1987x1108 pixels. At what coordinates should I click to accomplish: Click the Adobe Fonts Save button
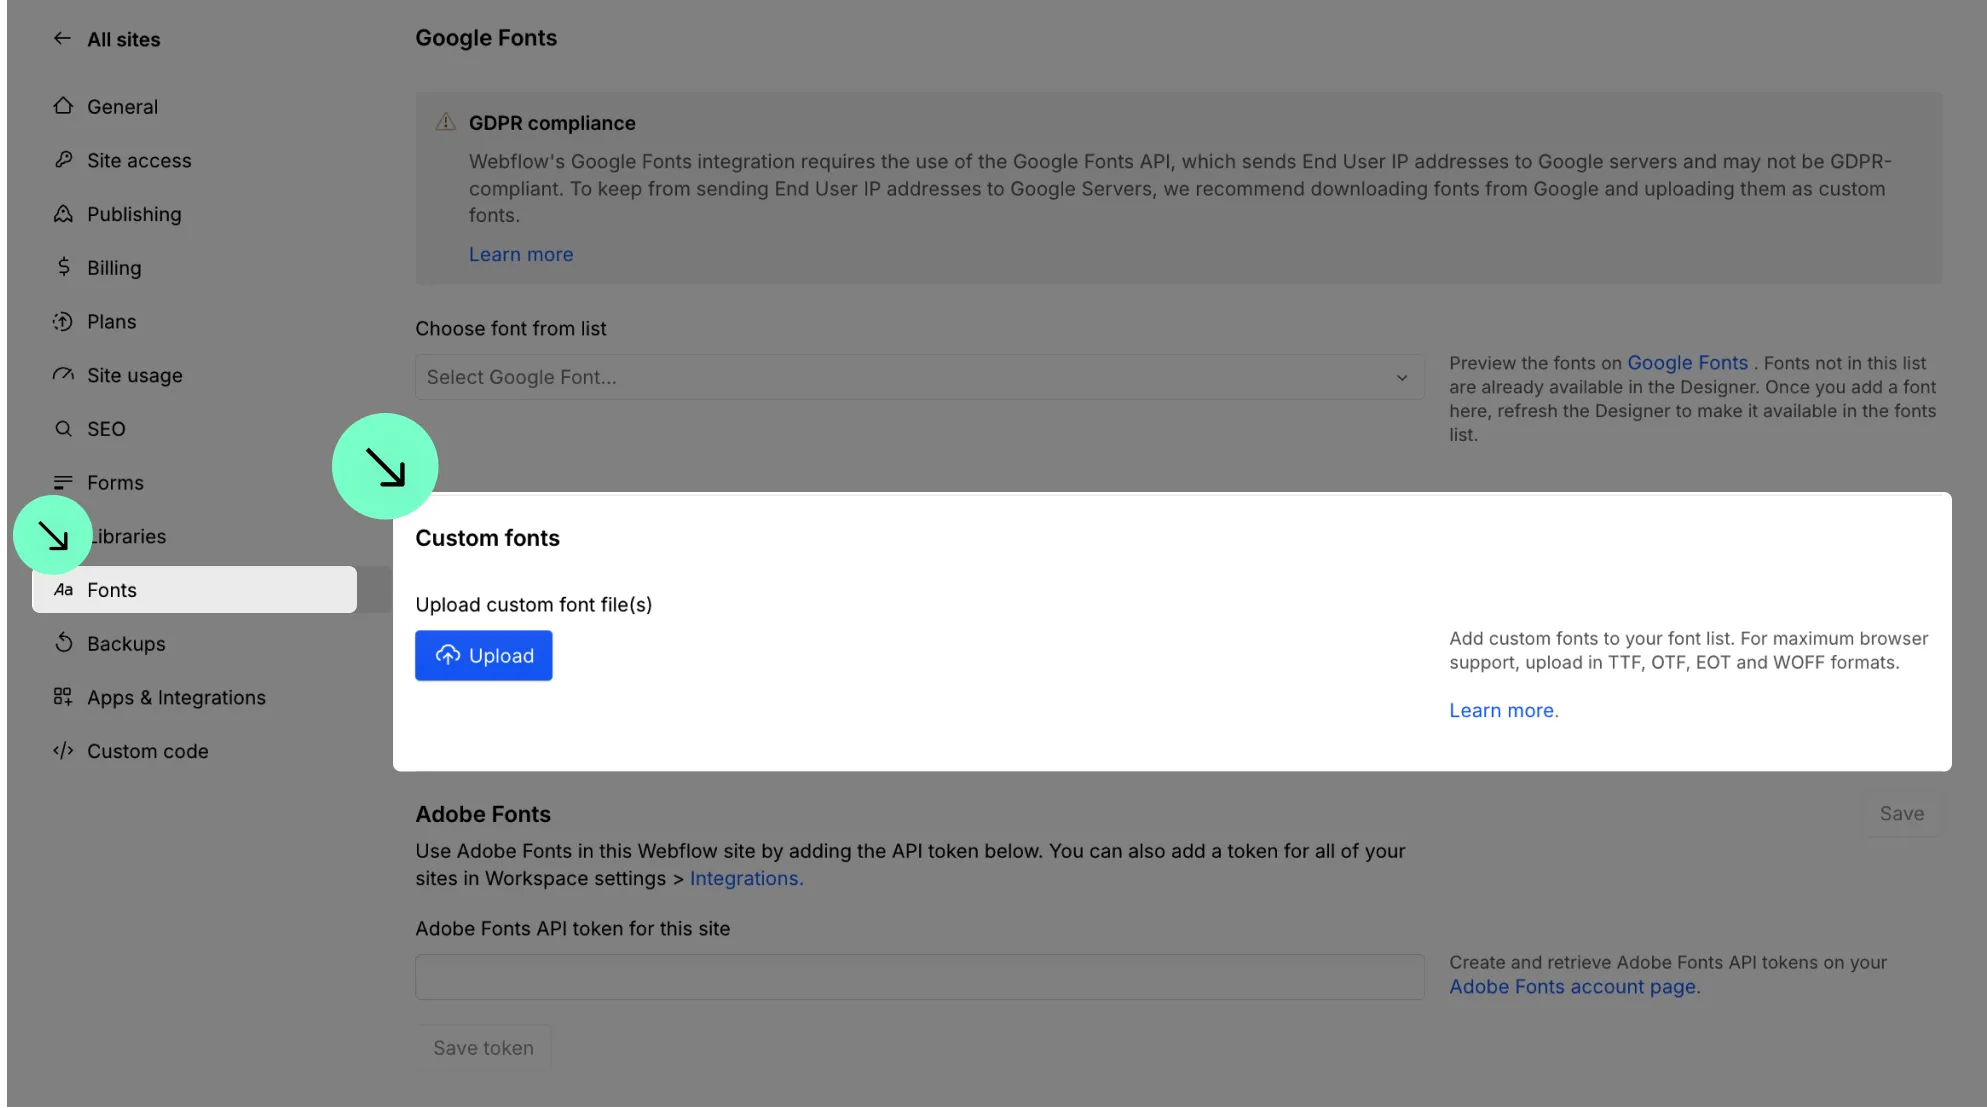(x=1901, y=814)
